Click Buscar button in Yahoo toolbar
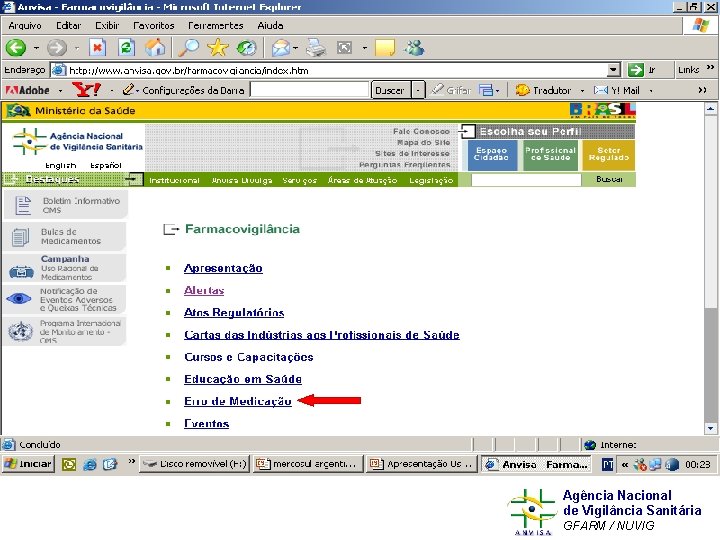Viewport: 720px width, 540px height. point(390,90)
